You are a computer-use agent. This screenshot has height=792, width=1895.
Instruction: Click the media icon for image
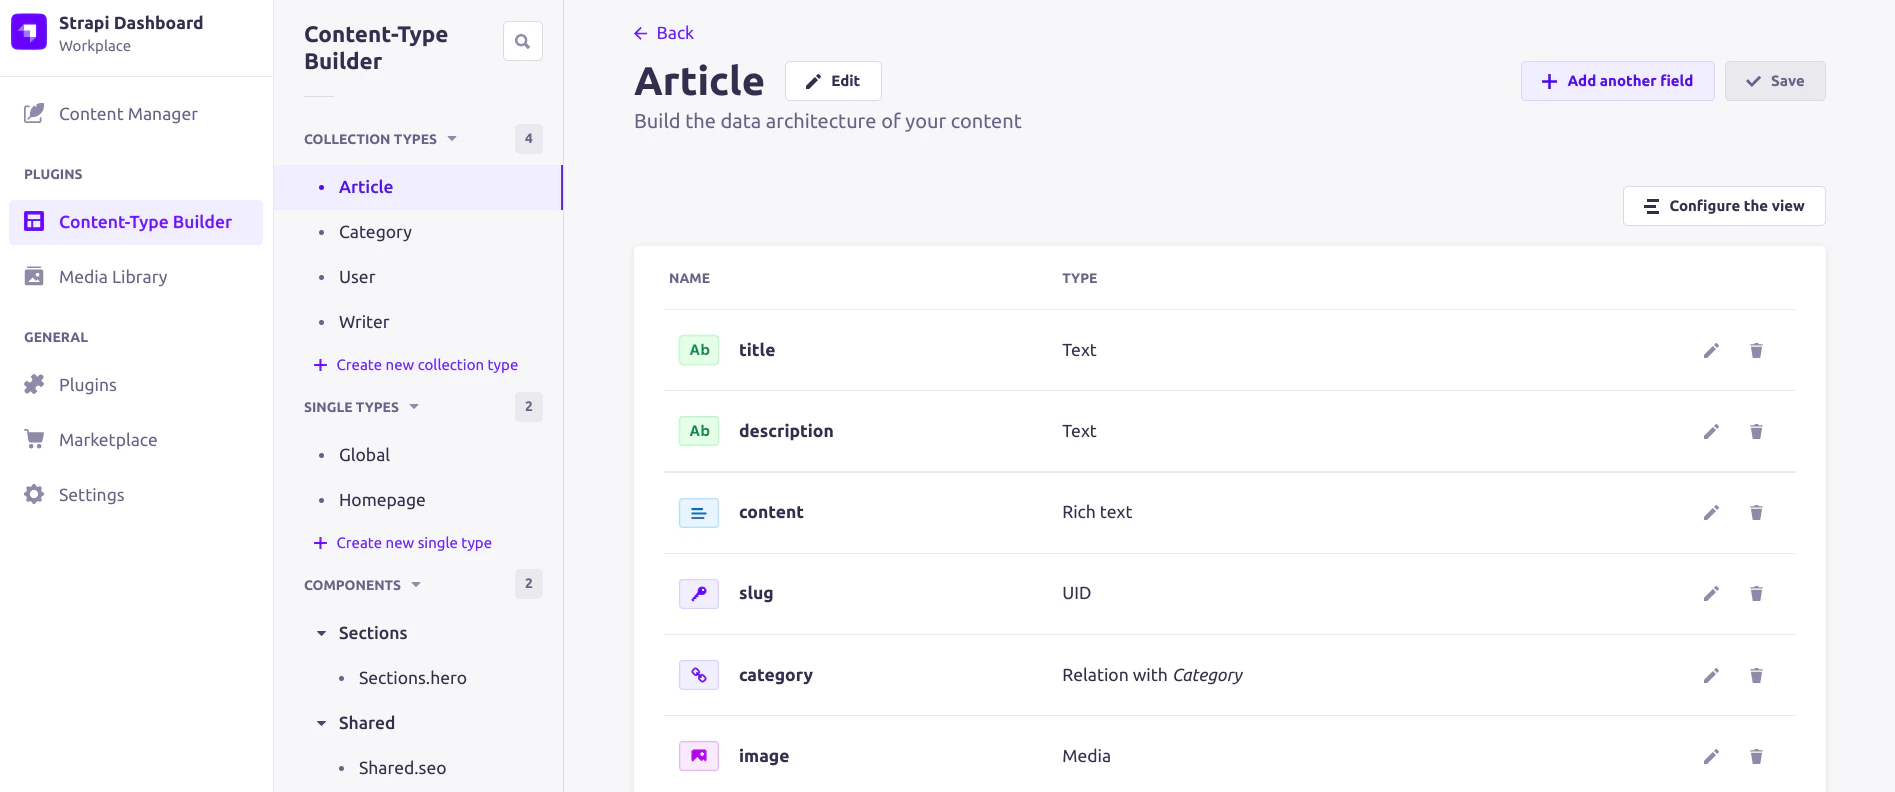pos(699,756)
